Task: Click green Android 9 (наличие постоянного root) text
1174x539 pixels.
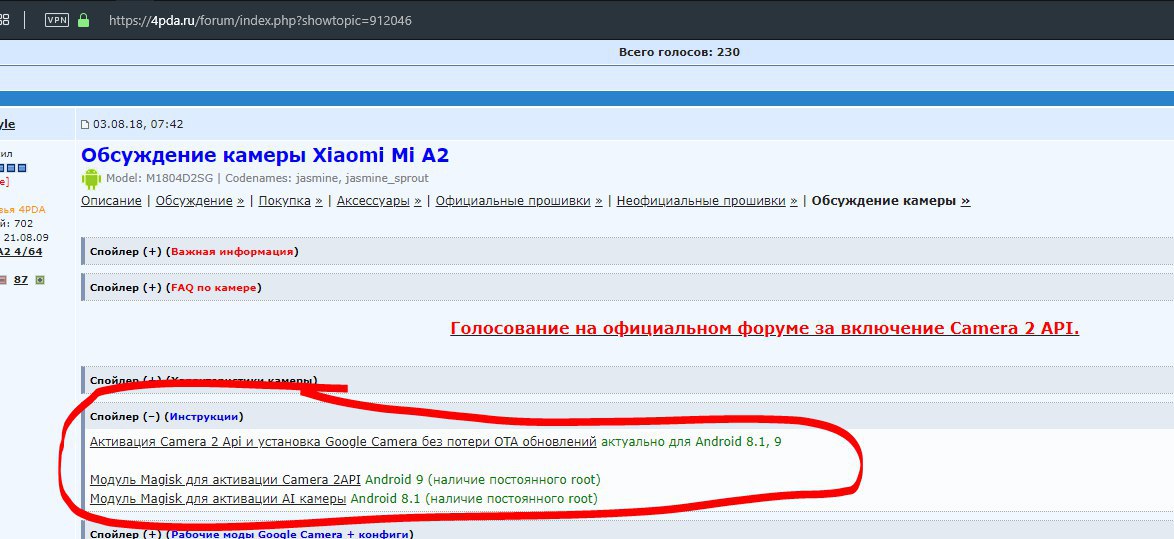Action: (x=483, y=479)
